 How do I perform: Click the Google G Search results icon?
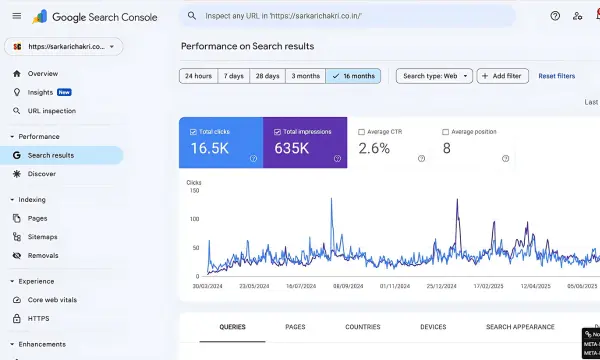(17, 155)
